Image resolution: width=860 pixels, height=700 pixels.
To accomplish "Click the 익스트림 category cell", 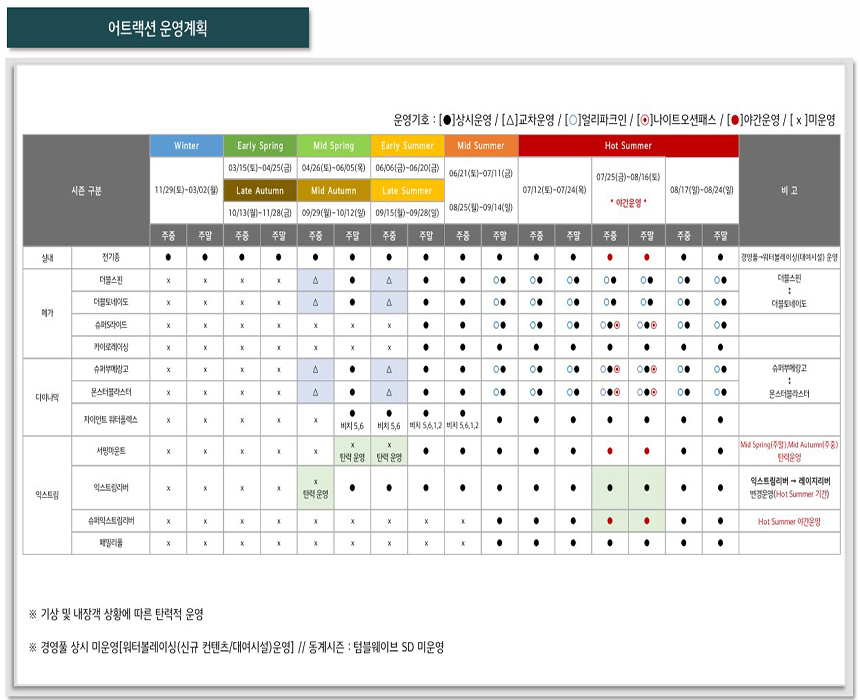I will tap(47, 494).
